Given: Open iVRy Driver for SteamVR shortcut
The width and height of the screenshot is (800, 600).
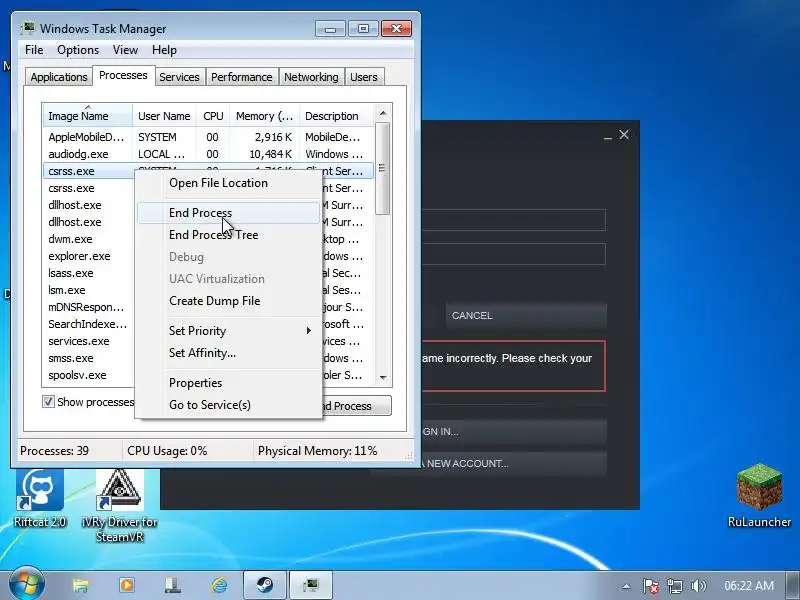Looking at the screenshot, I should [x=120, y=505].
